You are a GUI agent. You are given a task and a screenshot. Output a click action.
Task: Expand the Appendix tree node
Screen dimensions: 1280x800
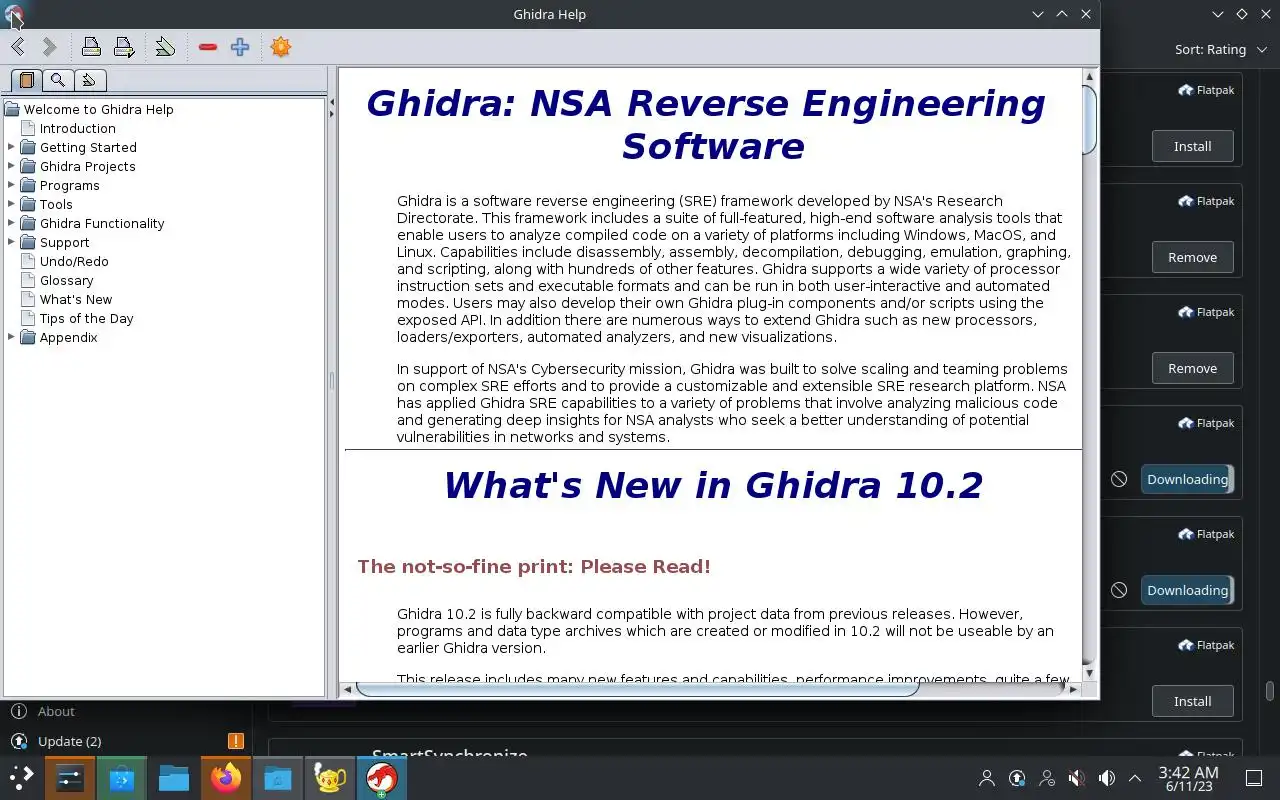11,337
